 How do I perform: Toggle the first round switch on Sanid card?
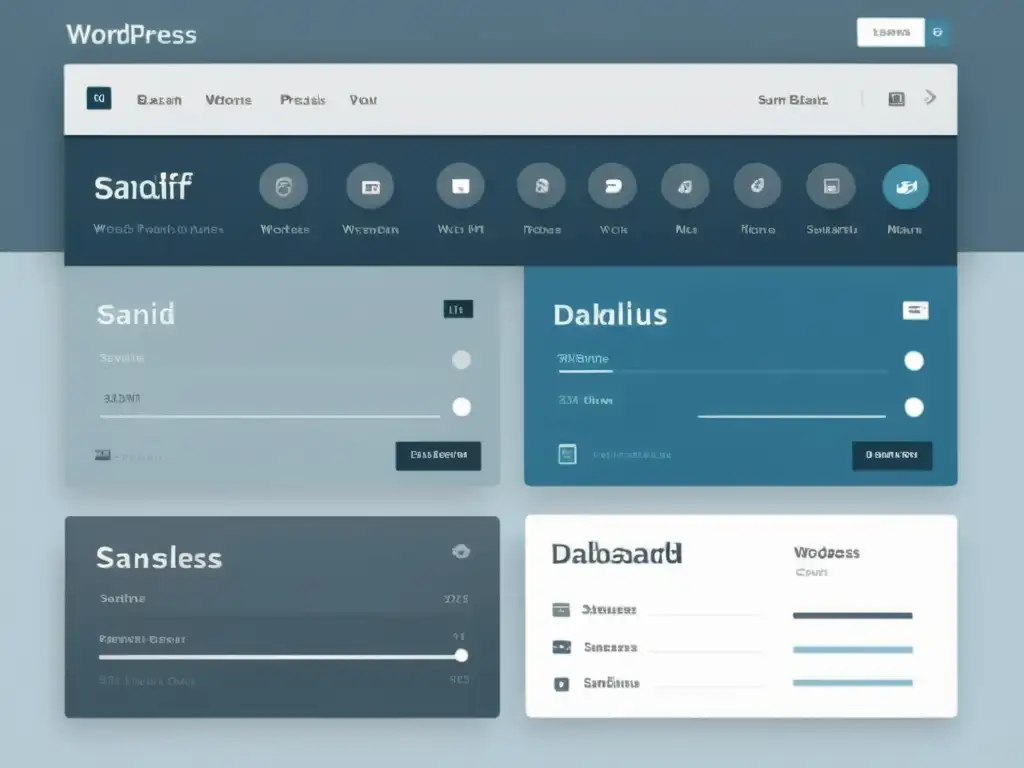[x=461, y=359]
